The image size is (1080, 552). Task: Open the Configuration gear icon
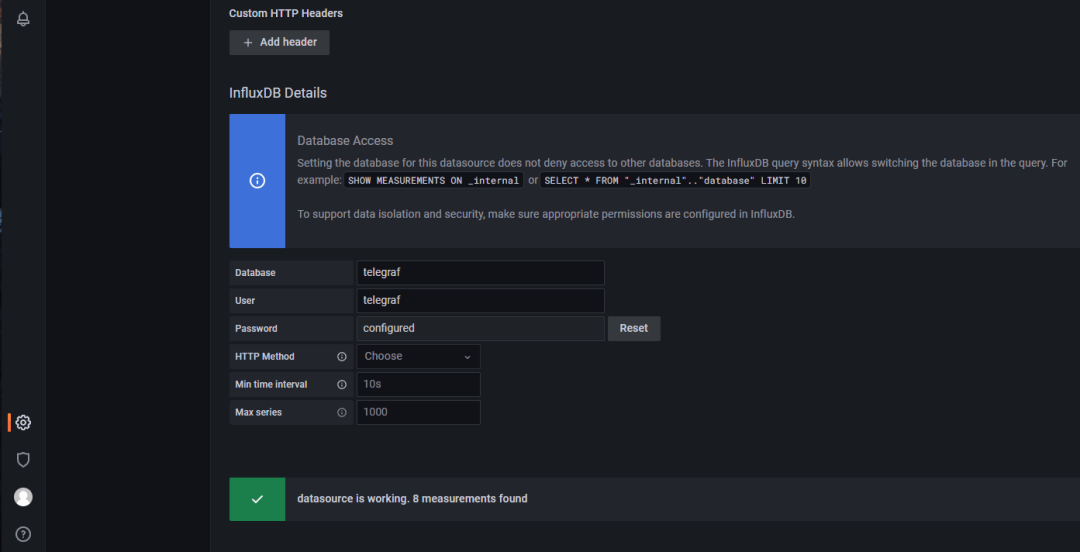[x=23, y=422]
